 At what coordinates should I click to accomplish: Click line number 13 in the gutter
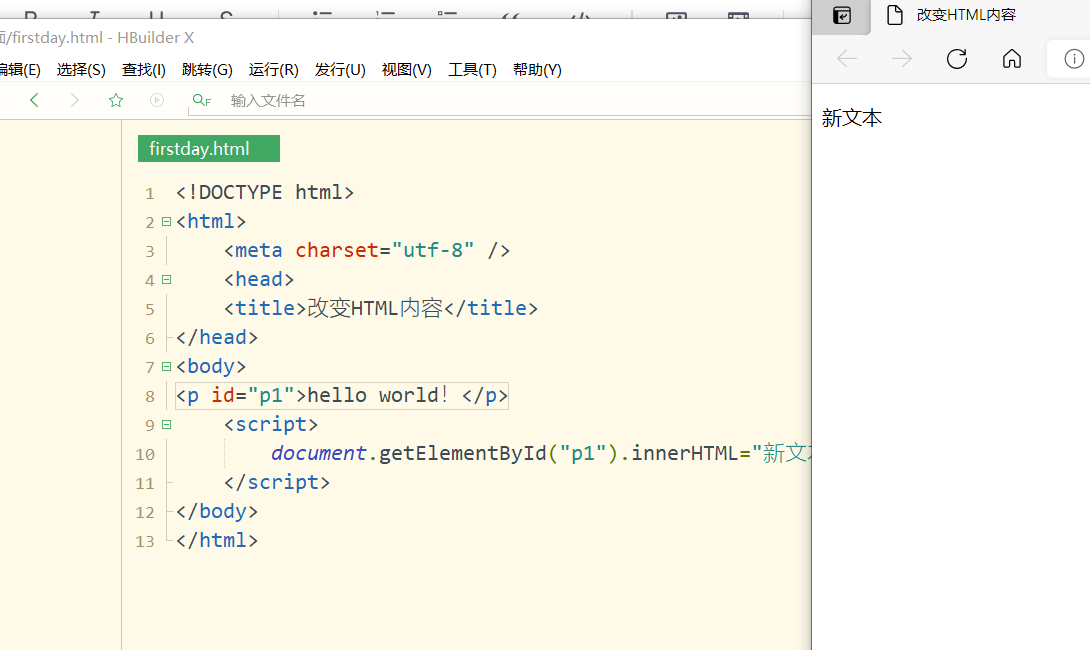click(x=145, y=542)
